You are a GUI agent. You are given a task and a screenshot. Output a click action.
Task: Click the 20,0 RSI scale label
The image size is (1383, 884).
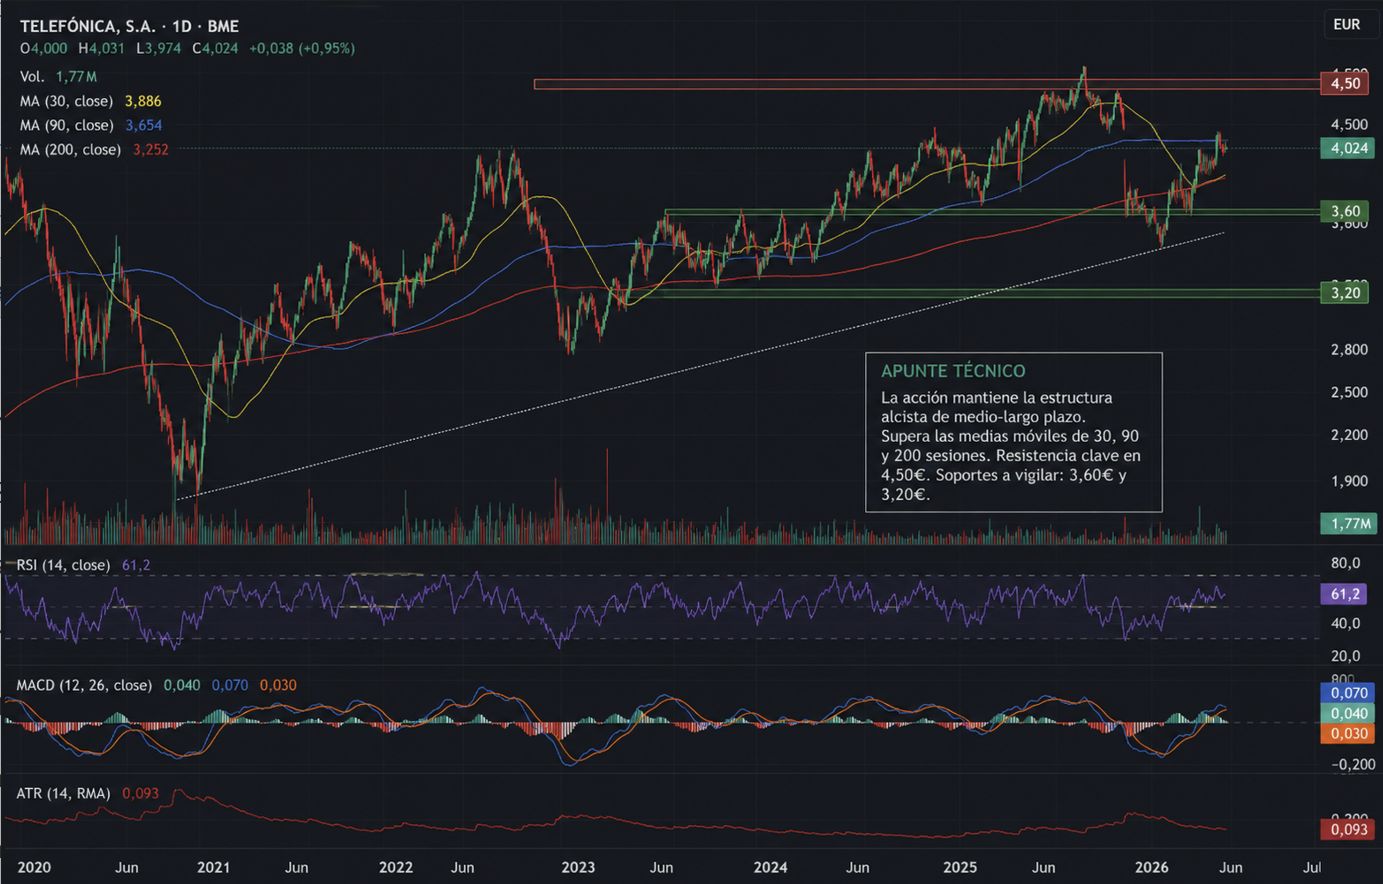pyautogui.click(x=1346, y=655)
